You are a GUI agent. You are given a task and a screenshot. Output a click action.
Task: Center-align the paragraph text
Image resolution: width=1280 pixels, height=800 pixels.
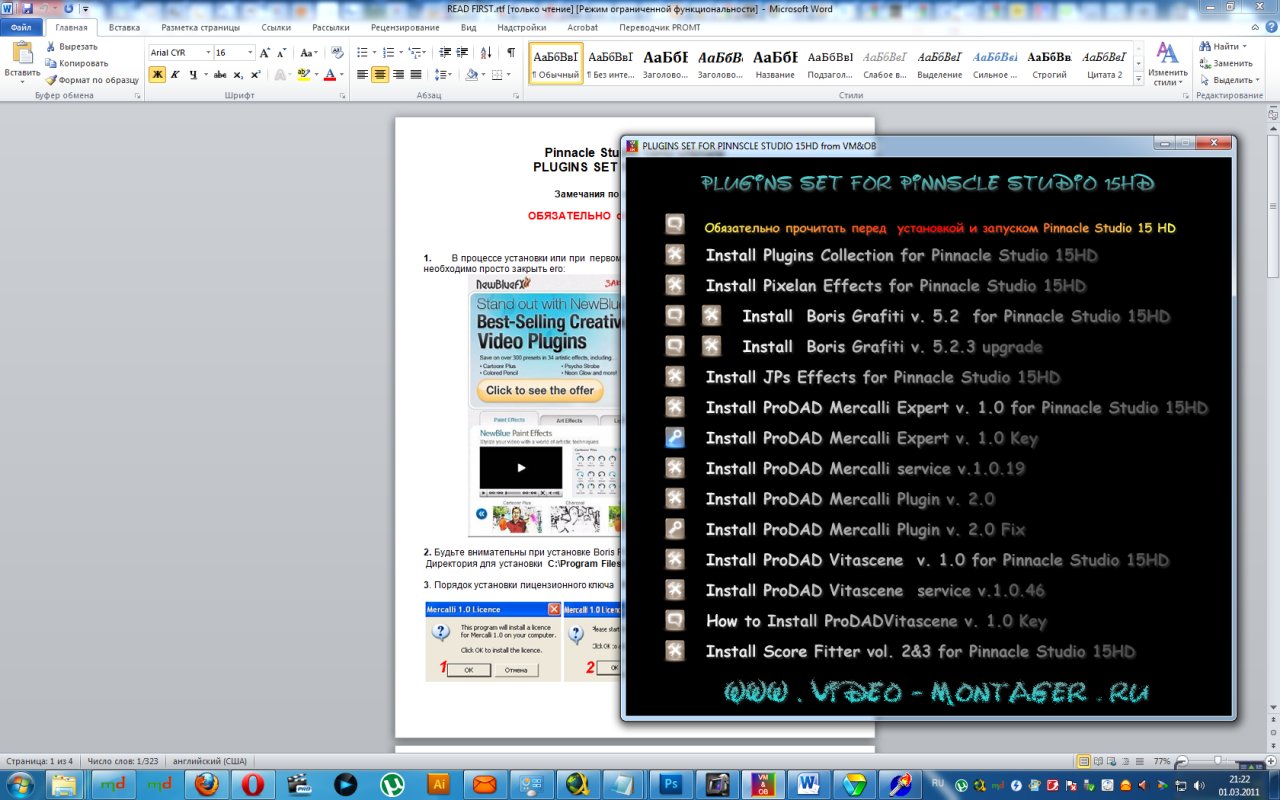coord(380,74)
